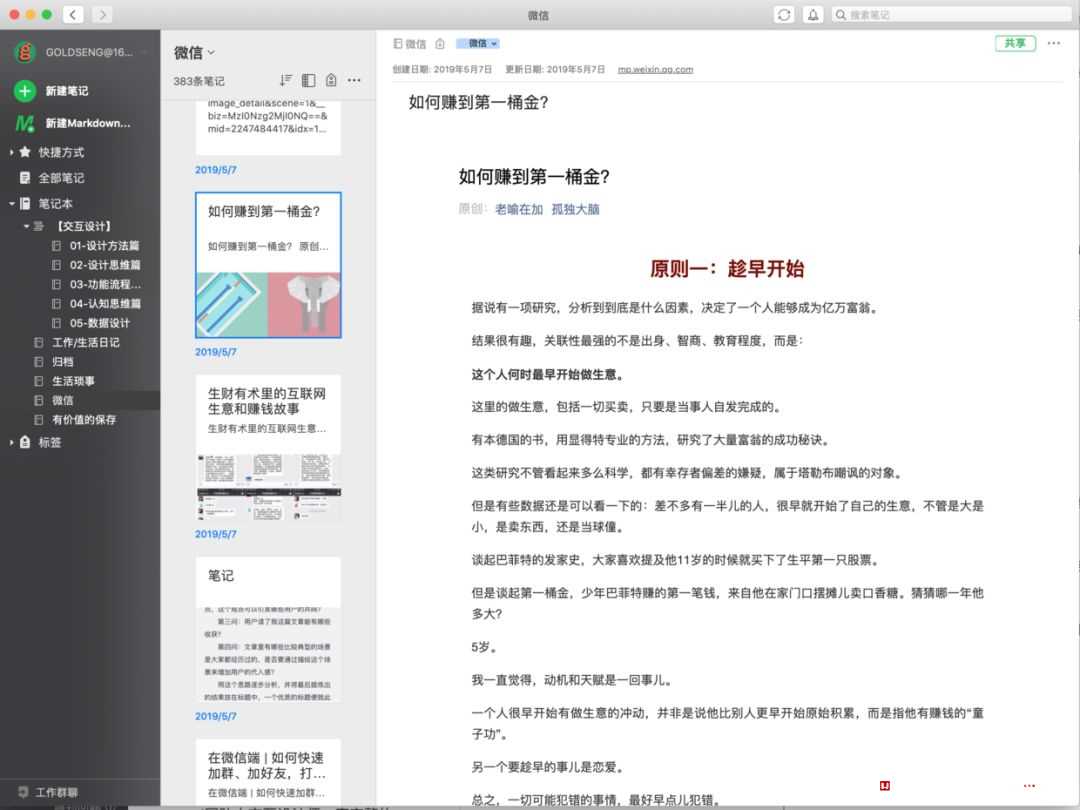Open the mp.weixin.qq.com source link
The height and width of the screenshot is (810, 1080).
point(655,70)
